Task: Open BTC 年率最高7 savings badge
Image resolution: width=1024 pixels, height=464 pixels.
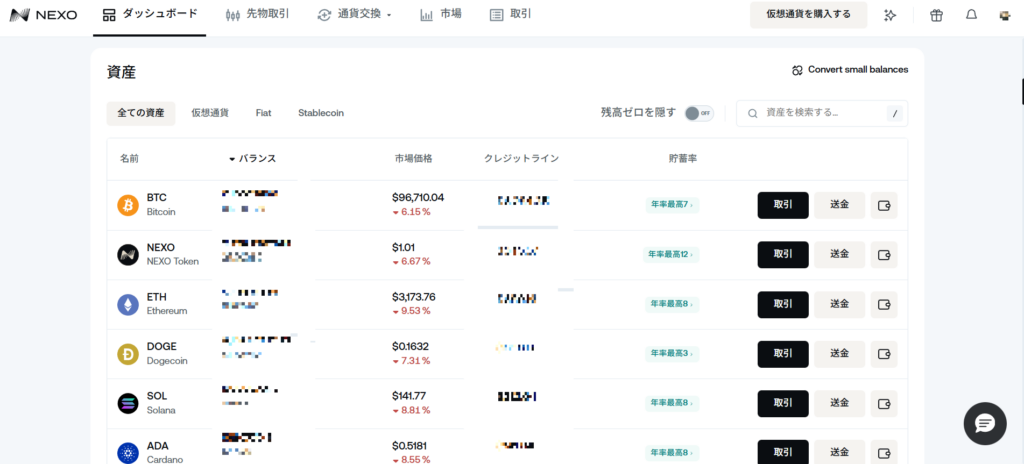Action: pos(671,205)
